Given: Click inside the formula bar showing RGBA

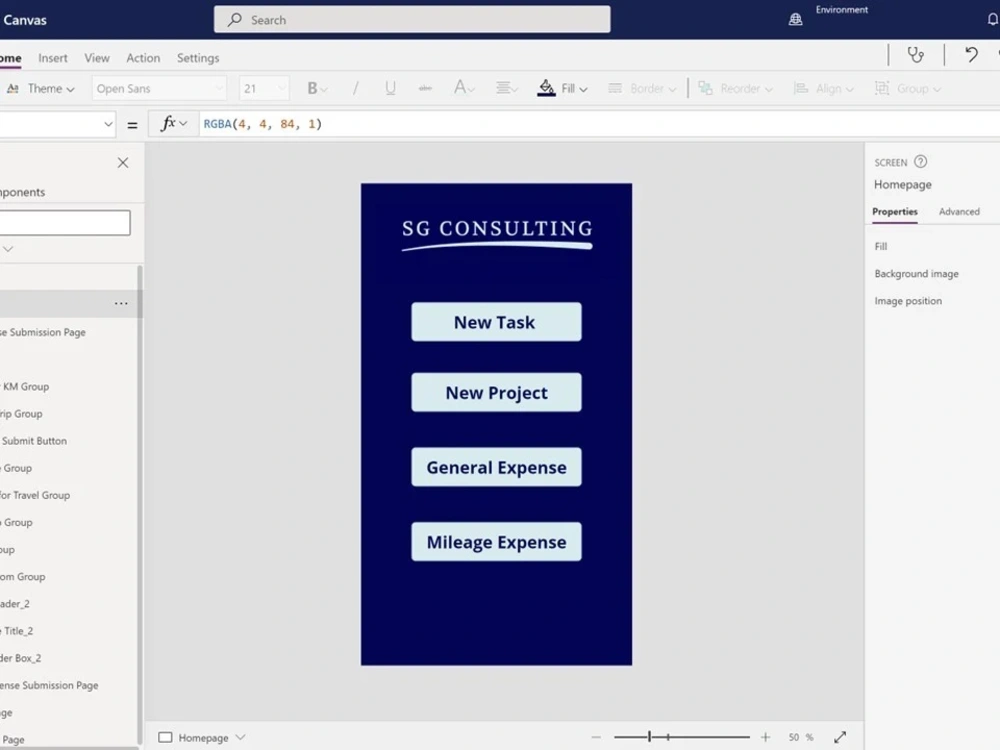Looking at the screenshot, I should (x=260, y=123).
